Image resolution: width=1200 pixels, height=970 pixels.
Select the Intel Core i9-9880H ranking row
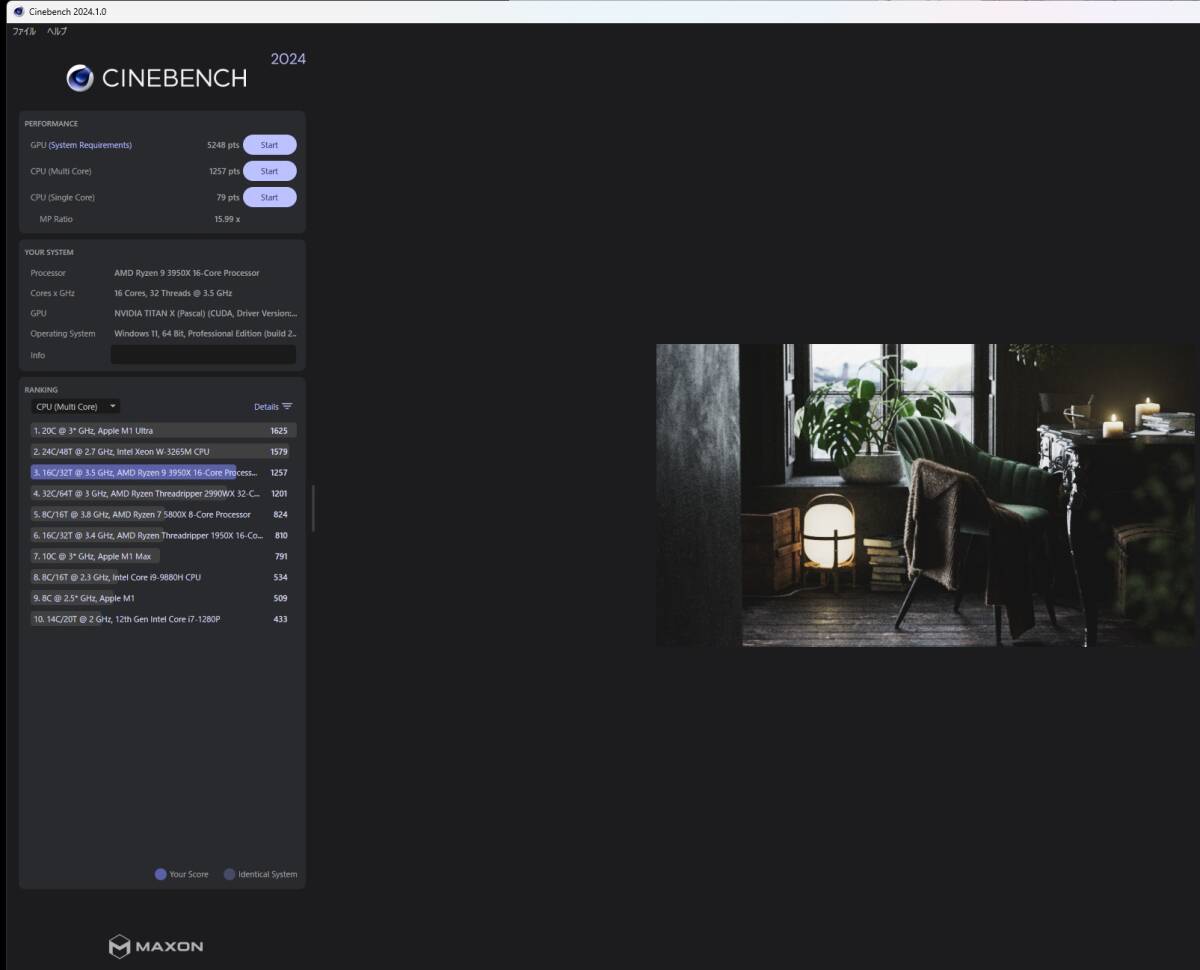pos(163,578)
